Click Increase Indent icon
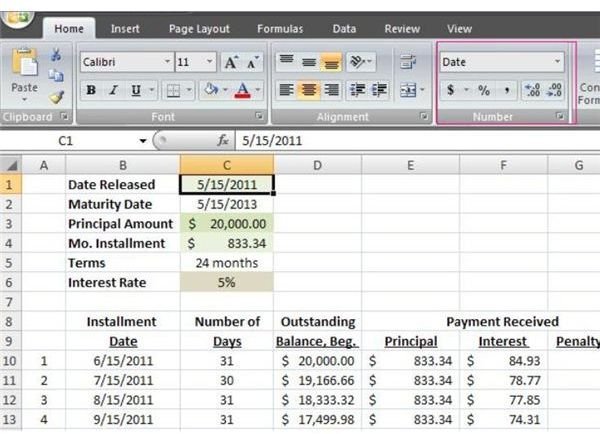 (x=379, y=90)
